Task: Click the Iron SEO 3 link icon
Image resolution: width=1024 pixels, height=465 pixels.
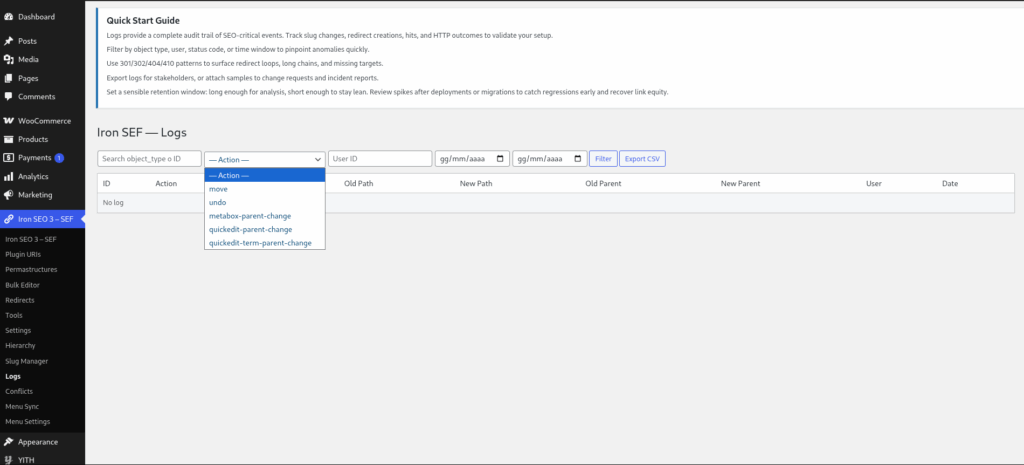Action: coord(9,219)
